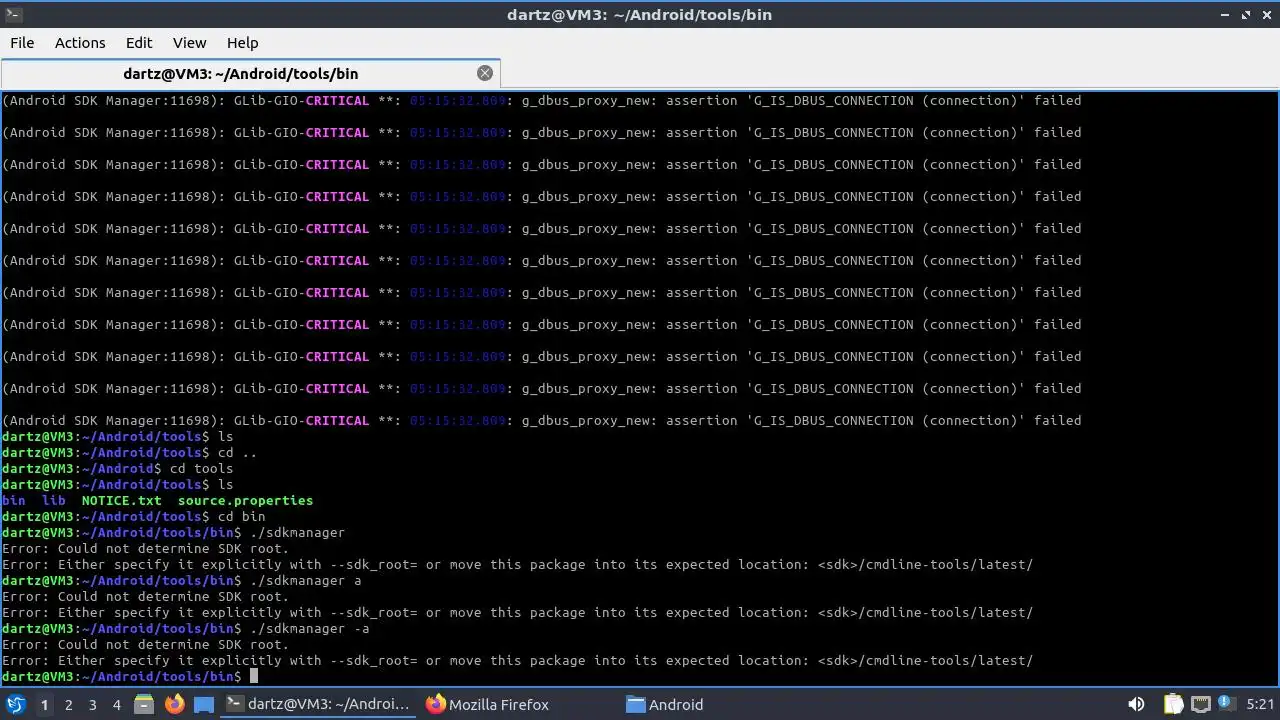Click the './sdkmanager -a' command text

(310, 628)
